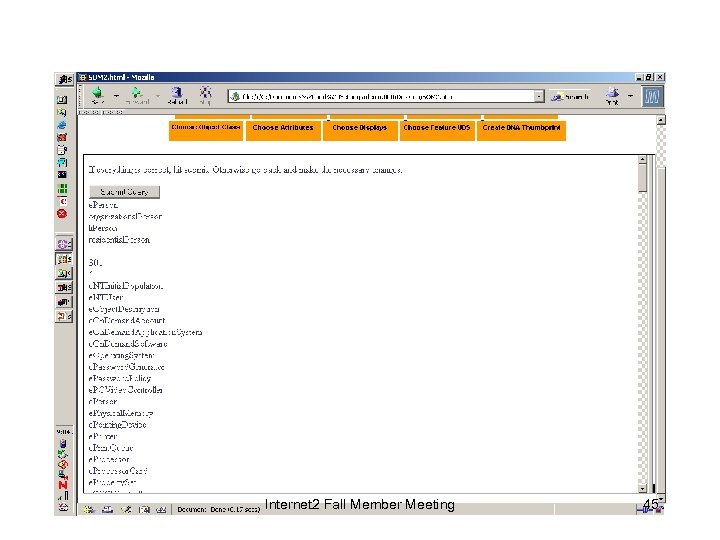Click the Print toolbar icon
This screenshot has width=720, height=540.
pyautogui.click(x=612, y=96)
